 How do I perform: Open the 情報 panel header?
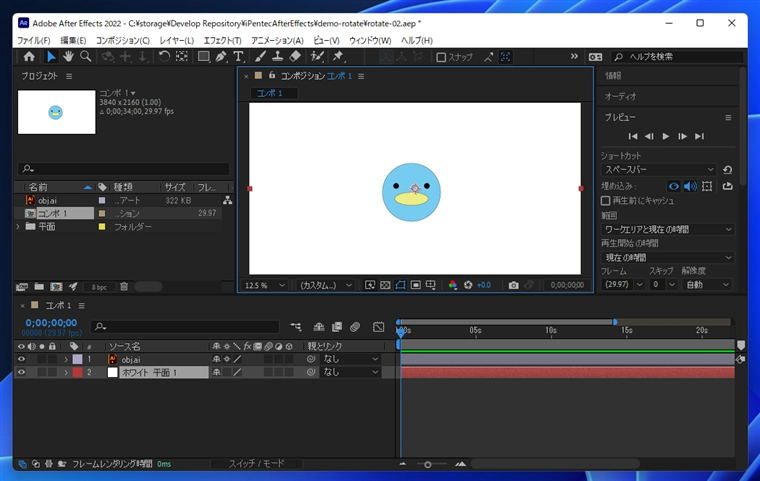[613, 76]
